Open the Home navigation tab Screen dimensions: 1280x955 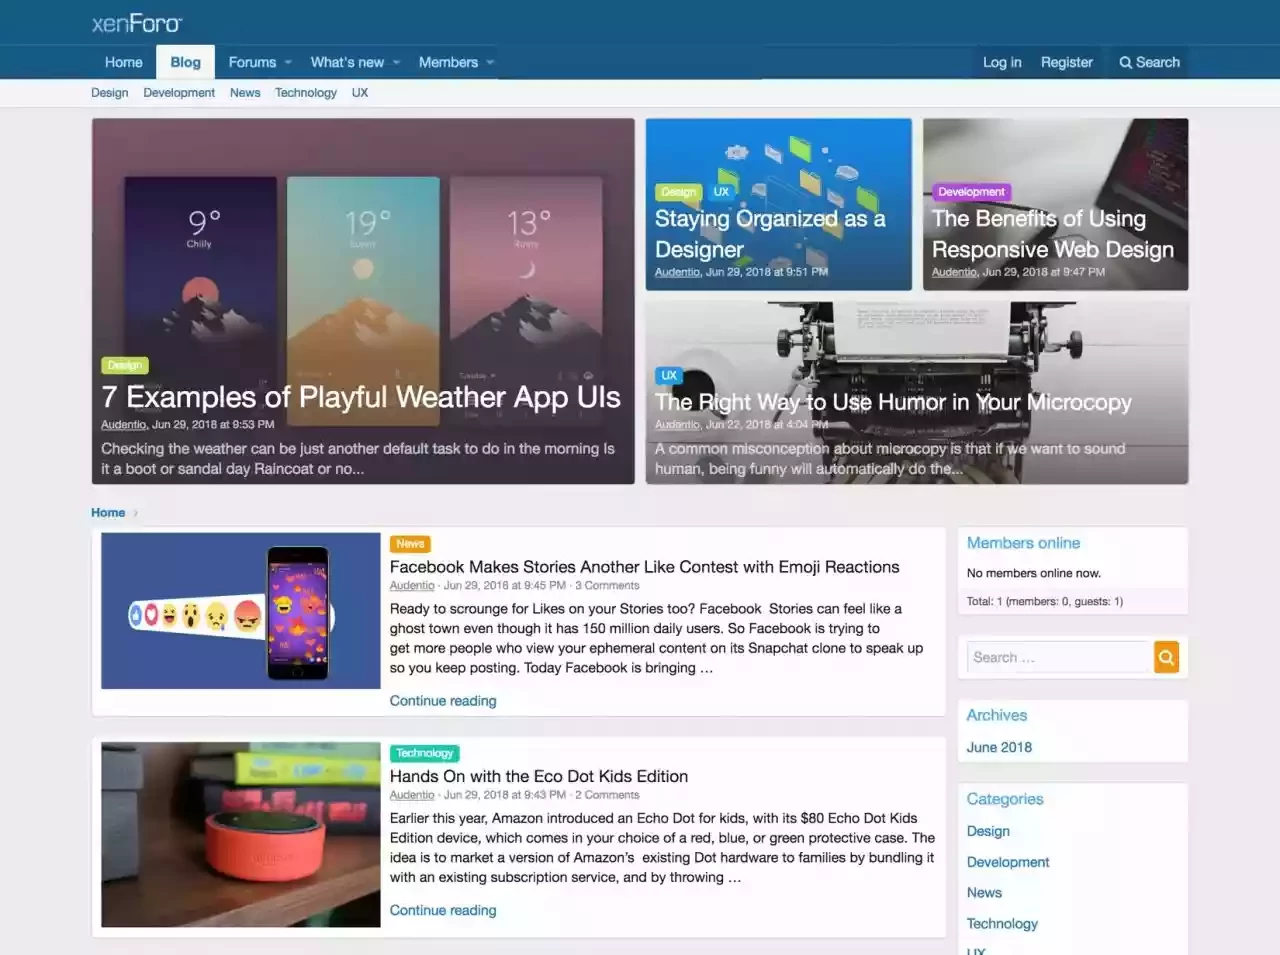click(124, 62)
